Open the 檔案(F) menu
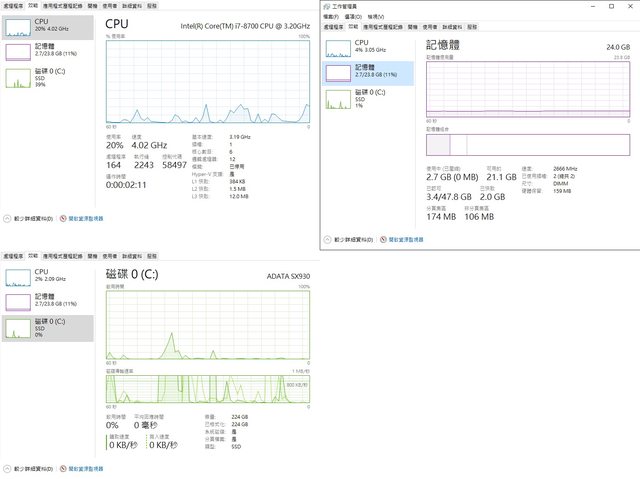640x479 pixels. pyautogui.click(x=333, y=17)
